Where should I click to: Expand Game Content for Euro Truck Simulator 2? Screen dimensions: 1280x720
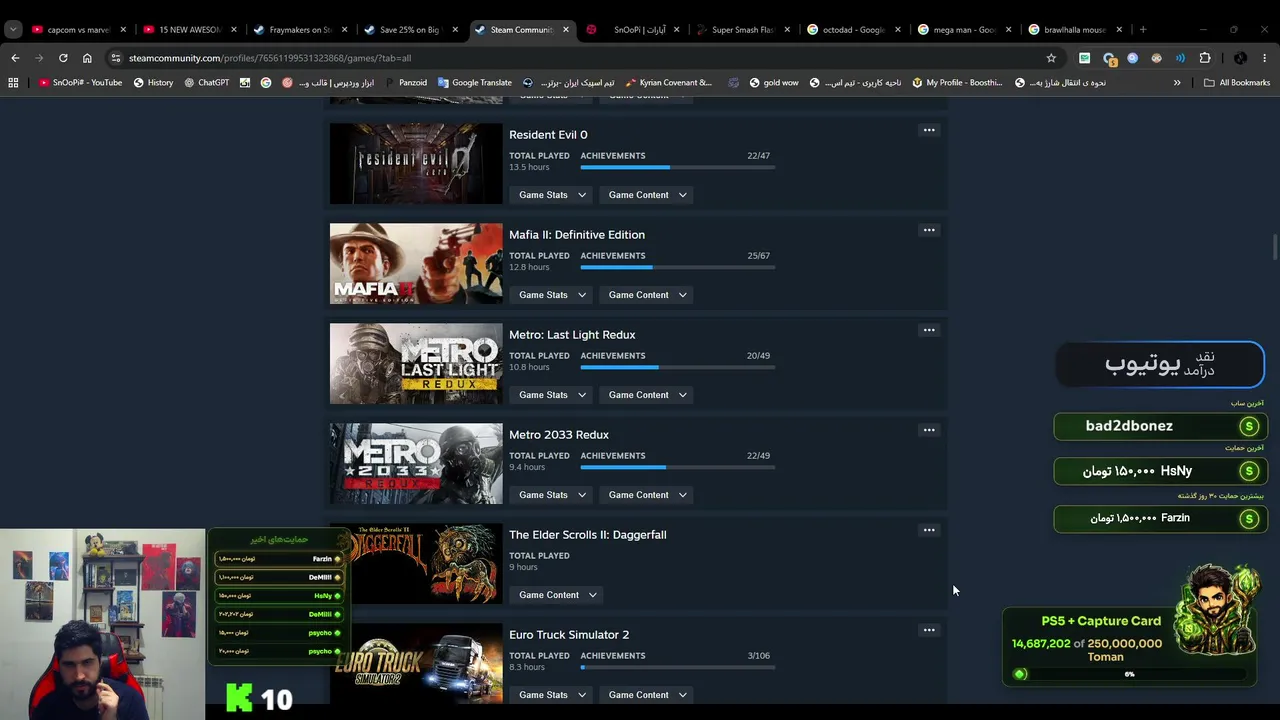(x=647, y=695)
